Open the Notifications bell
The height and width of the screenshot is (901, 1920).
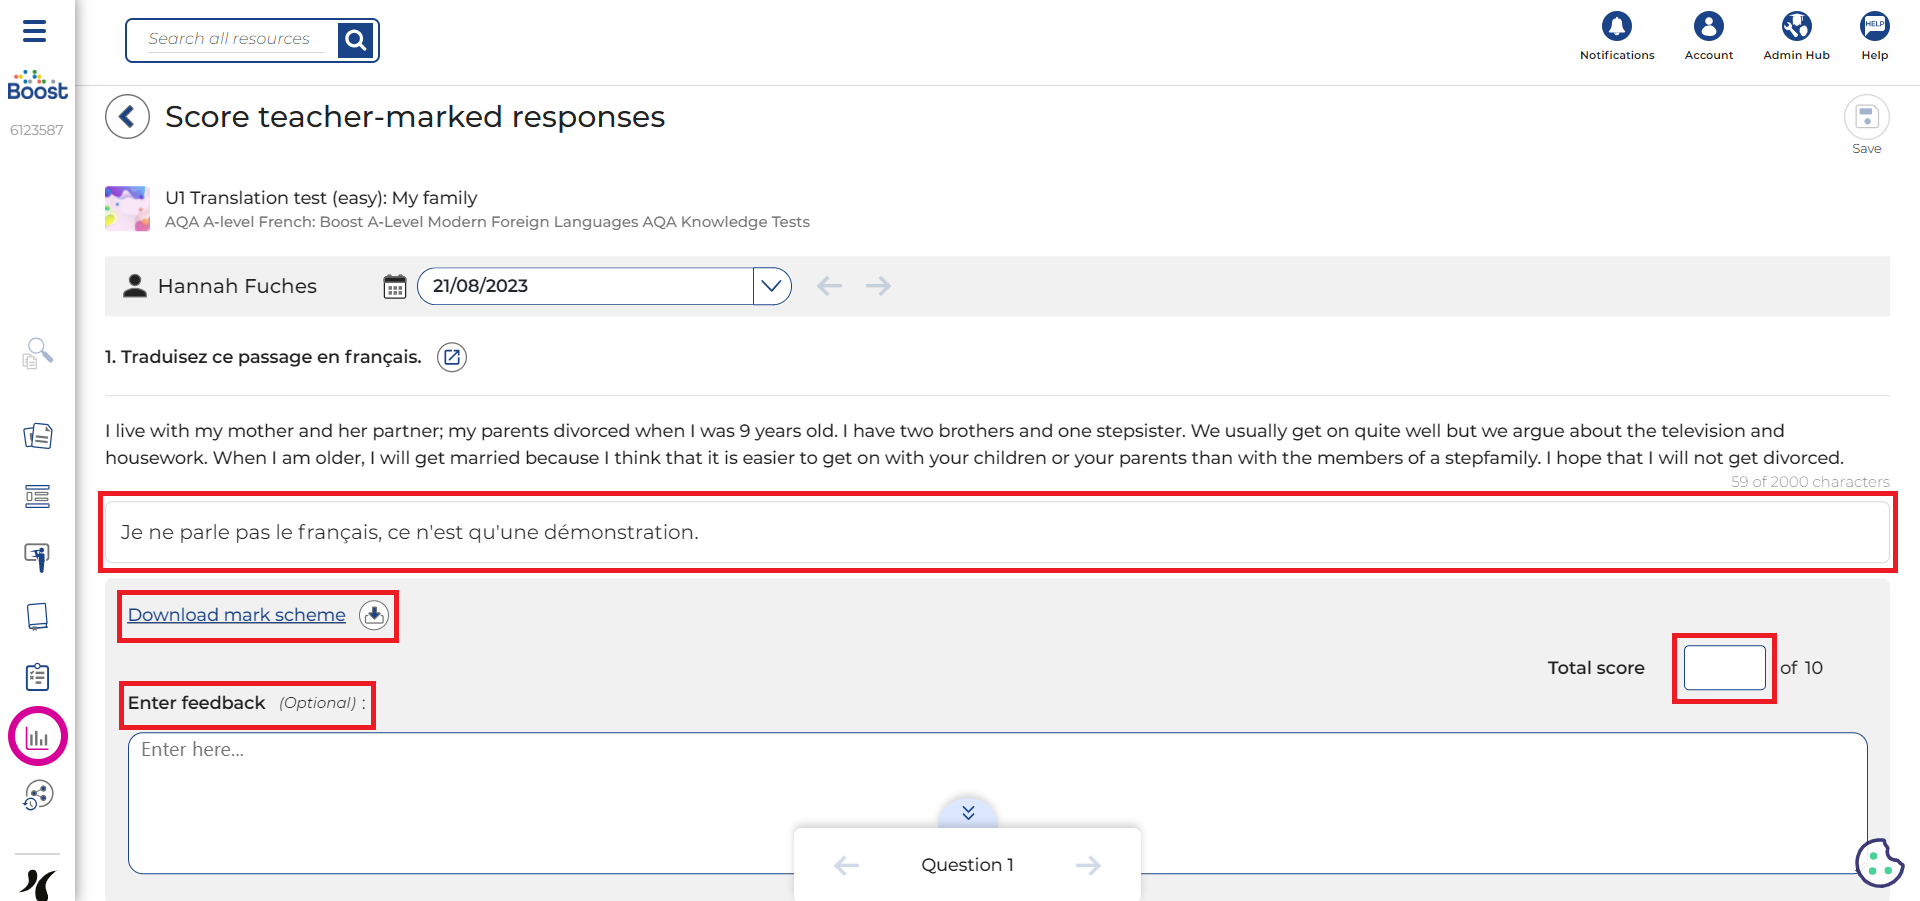point(1616,27)
